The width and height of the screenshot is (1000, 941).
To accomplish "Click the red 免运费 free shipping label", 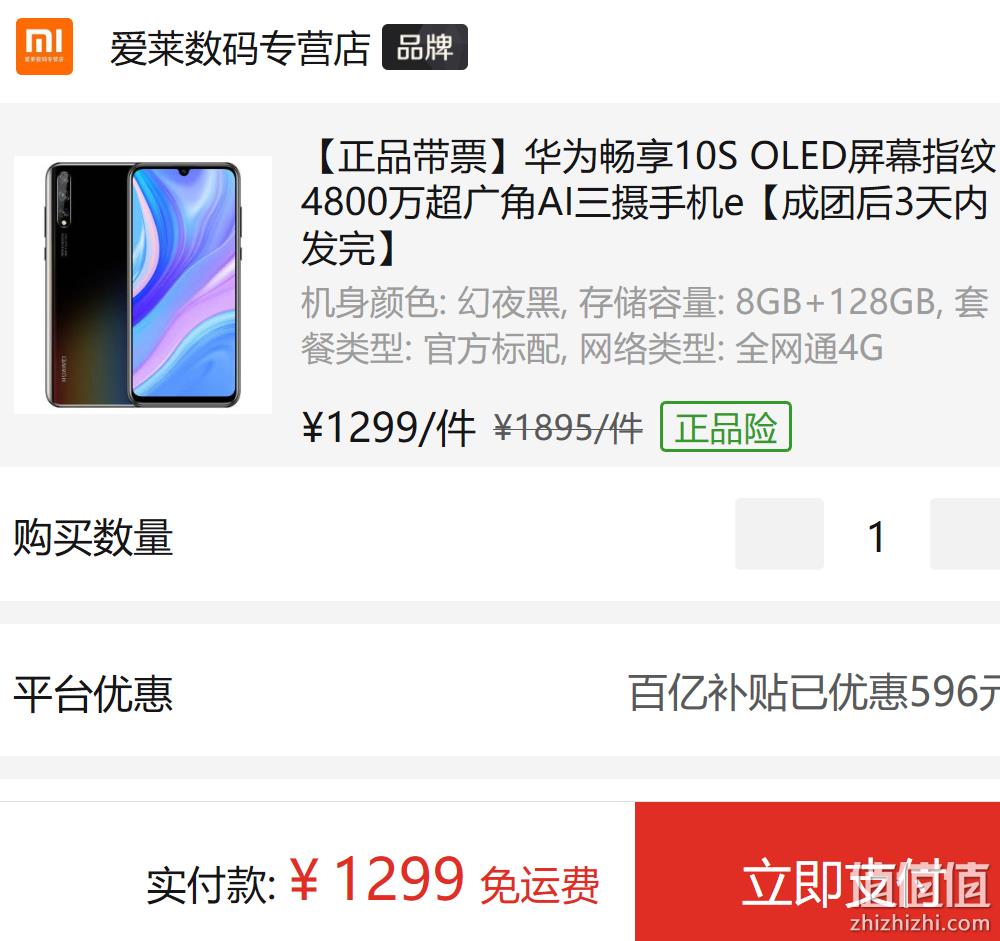I will [540, 885].
